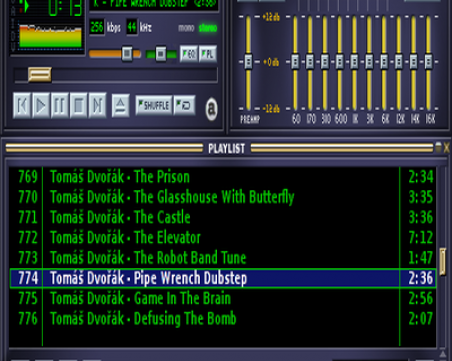Image resolution: width=452 pixels, height=361 pixels.
Task: Click the playlist scrollbar handle
Action: (443, 261)
